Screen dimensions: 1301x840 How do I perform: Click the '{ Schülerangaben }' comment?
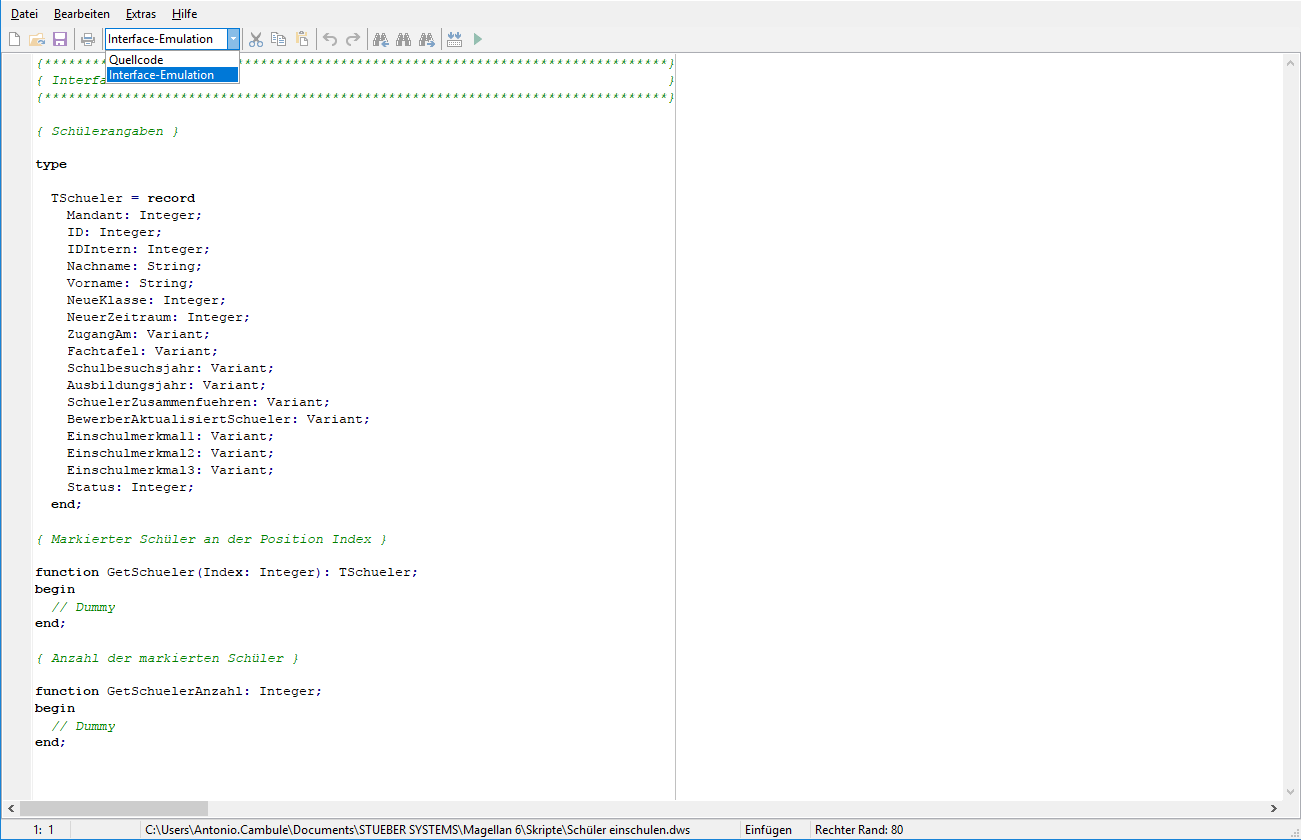[x=107, y=131]
